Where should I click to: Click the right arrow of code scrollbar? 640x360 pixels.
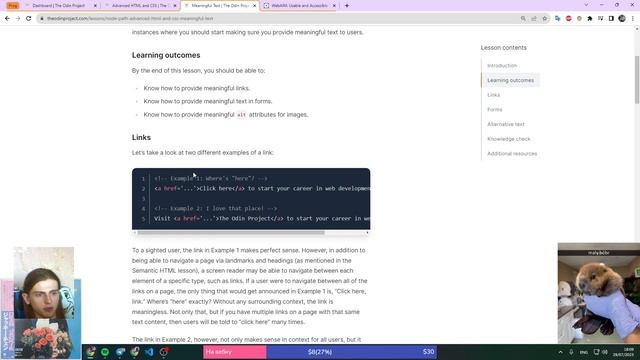tap(367, 233)
